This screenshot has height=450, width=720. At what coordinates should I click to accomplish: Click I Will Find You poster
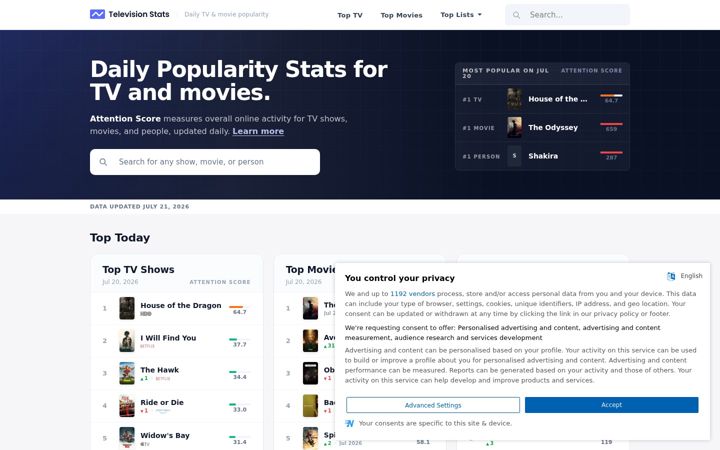(x=127, y=341)
